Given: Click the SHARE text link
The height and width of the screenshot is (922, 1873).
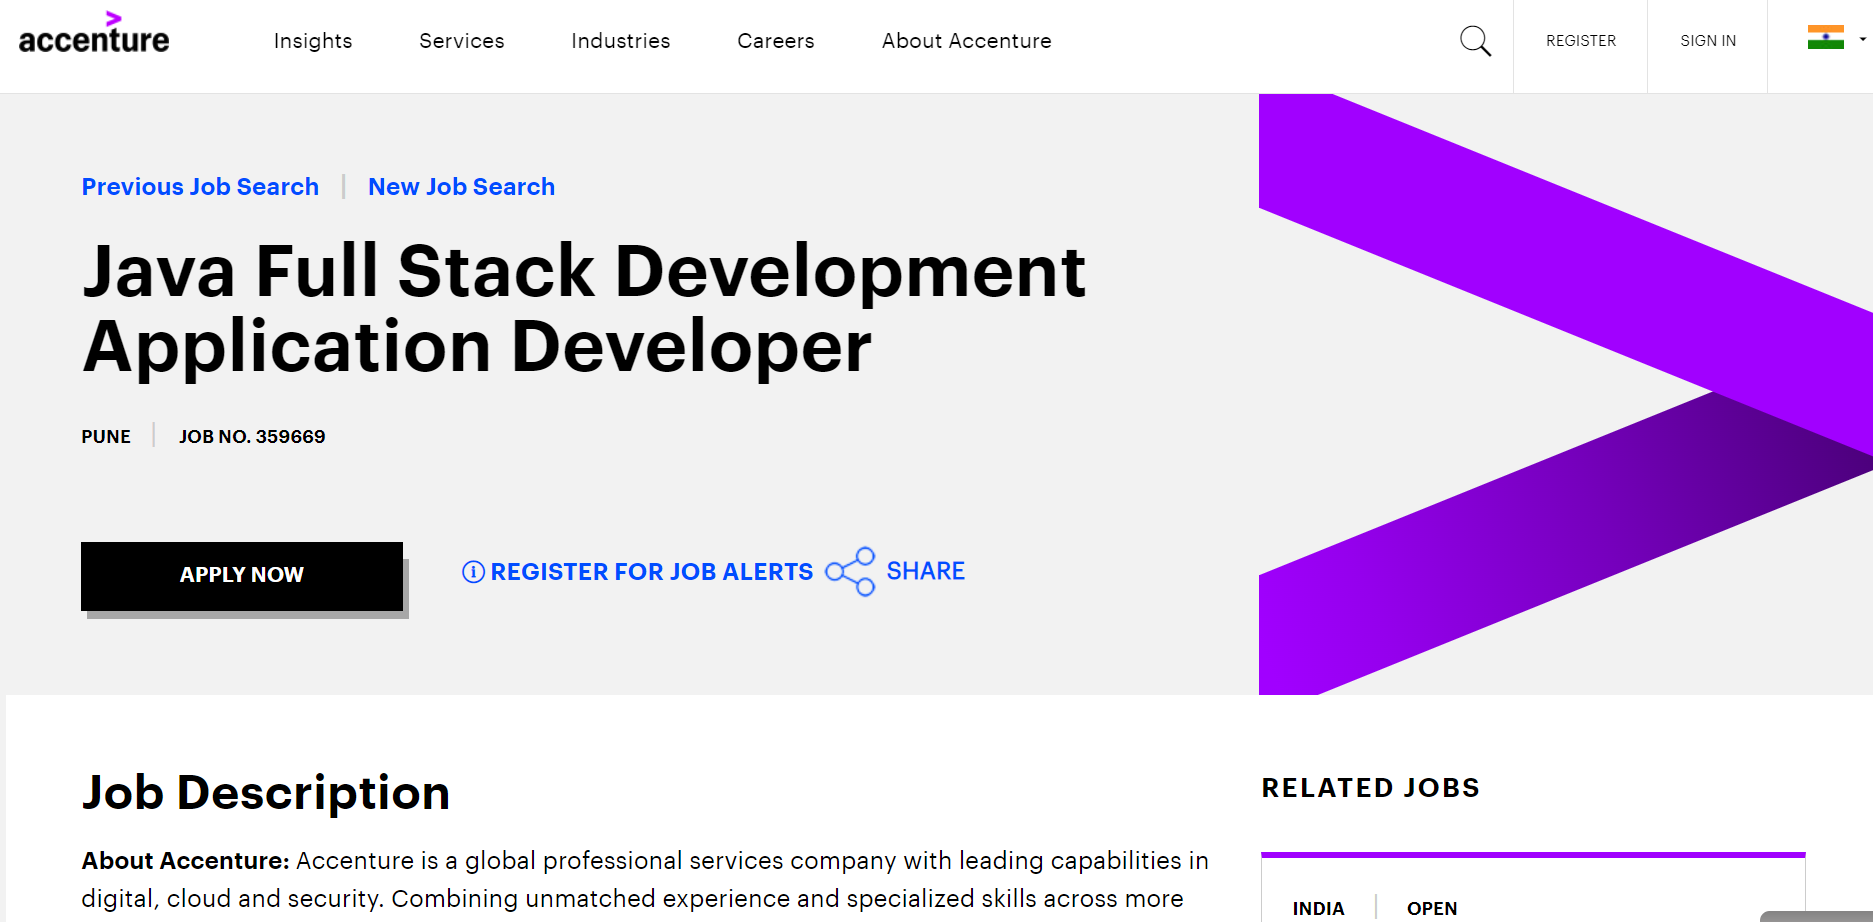Looking at the screenshot, I should pyautogui.click(x=926, y=571).
